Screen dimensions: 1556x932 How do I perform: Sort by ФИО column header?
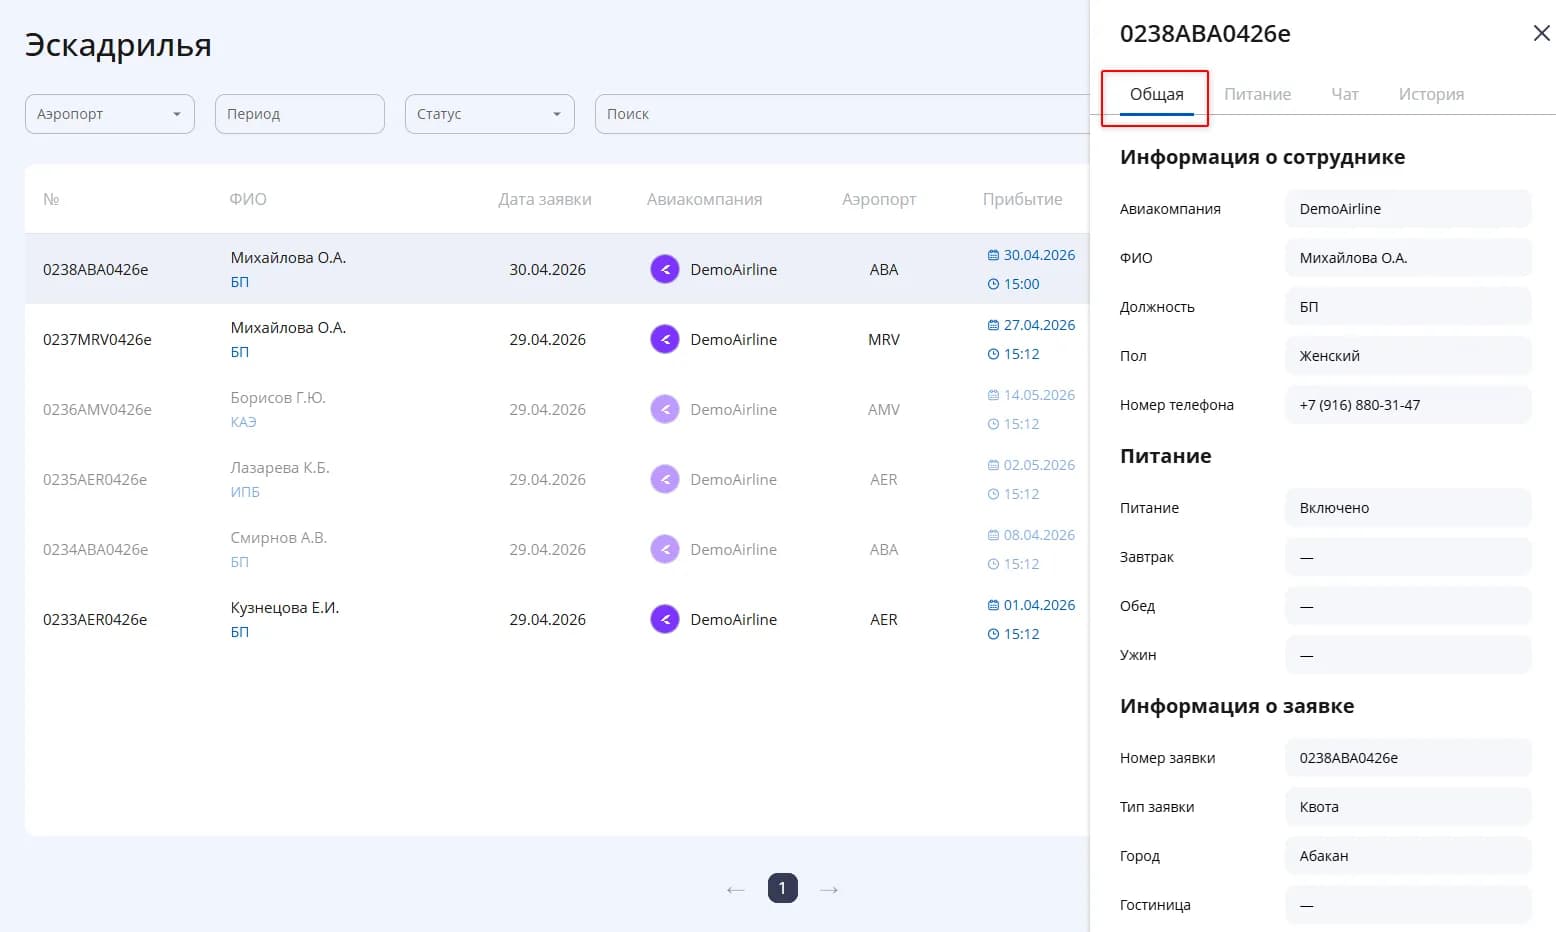[x=248, y=199]
